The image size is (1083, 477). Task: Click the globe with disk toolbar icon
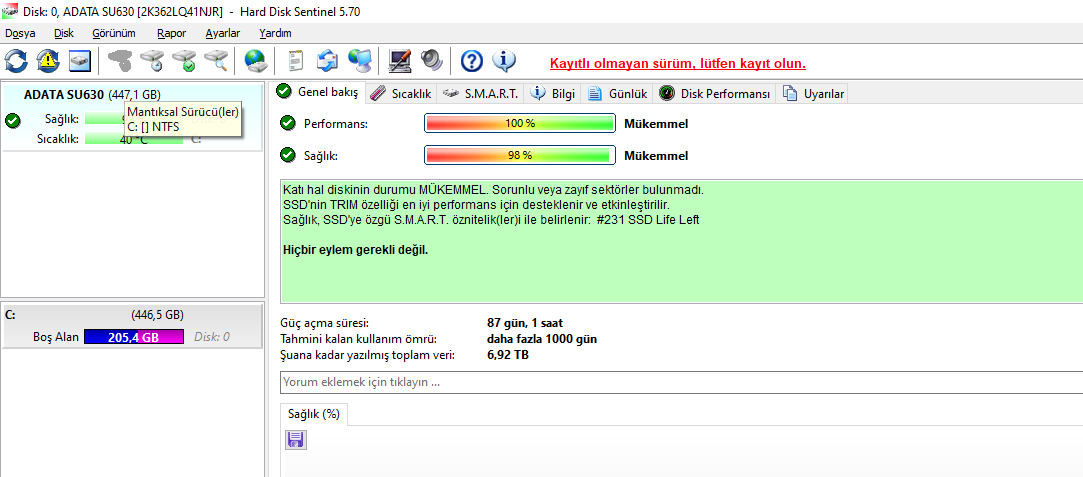[256, 61]
